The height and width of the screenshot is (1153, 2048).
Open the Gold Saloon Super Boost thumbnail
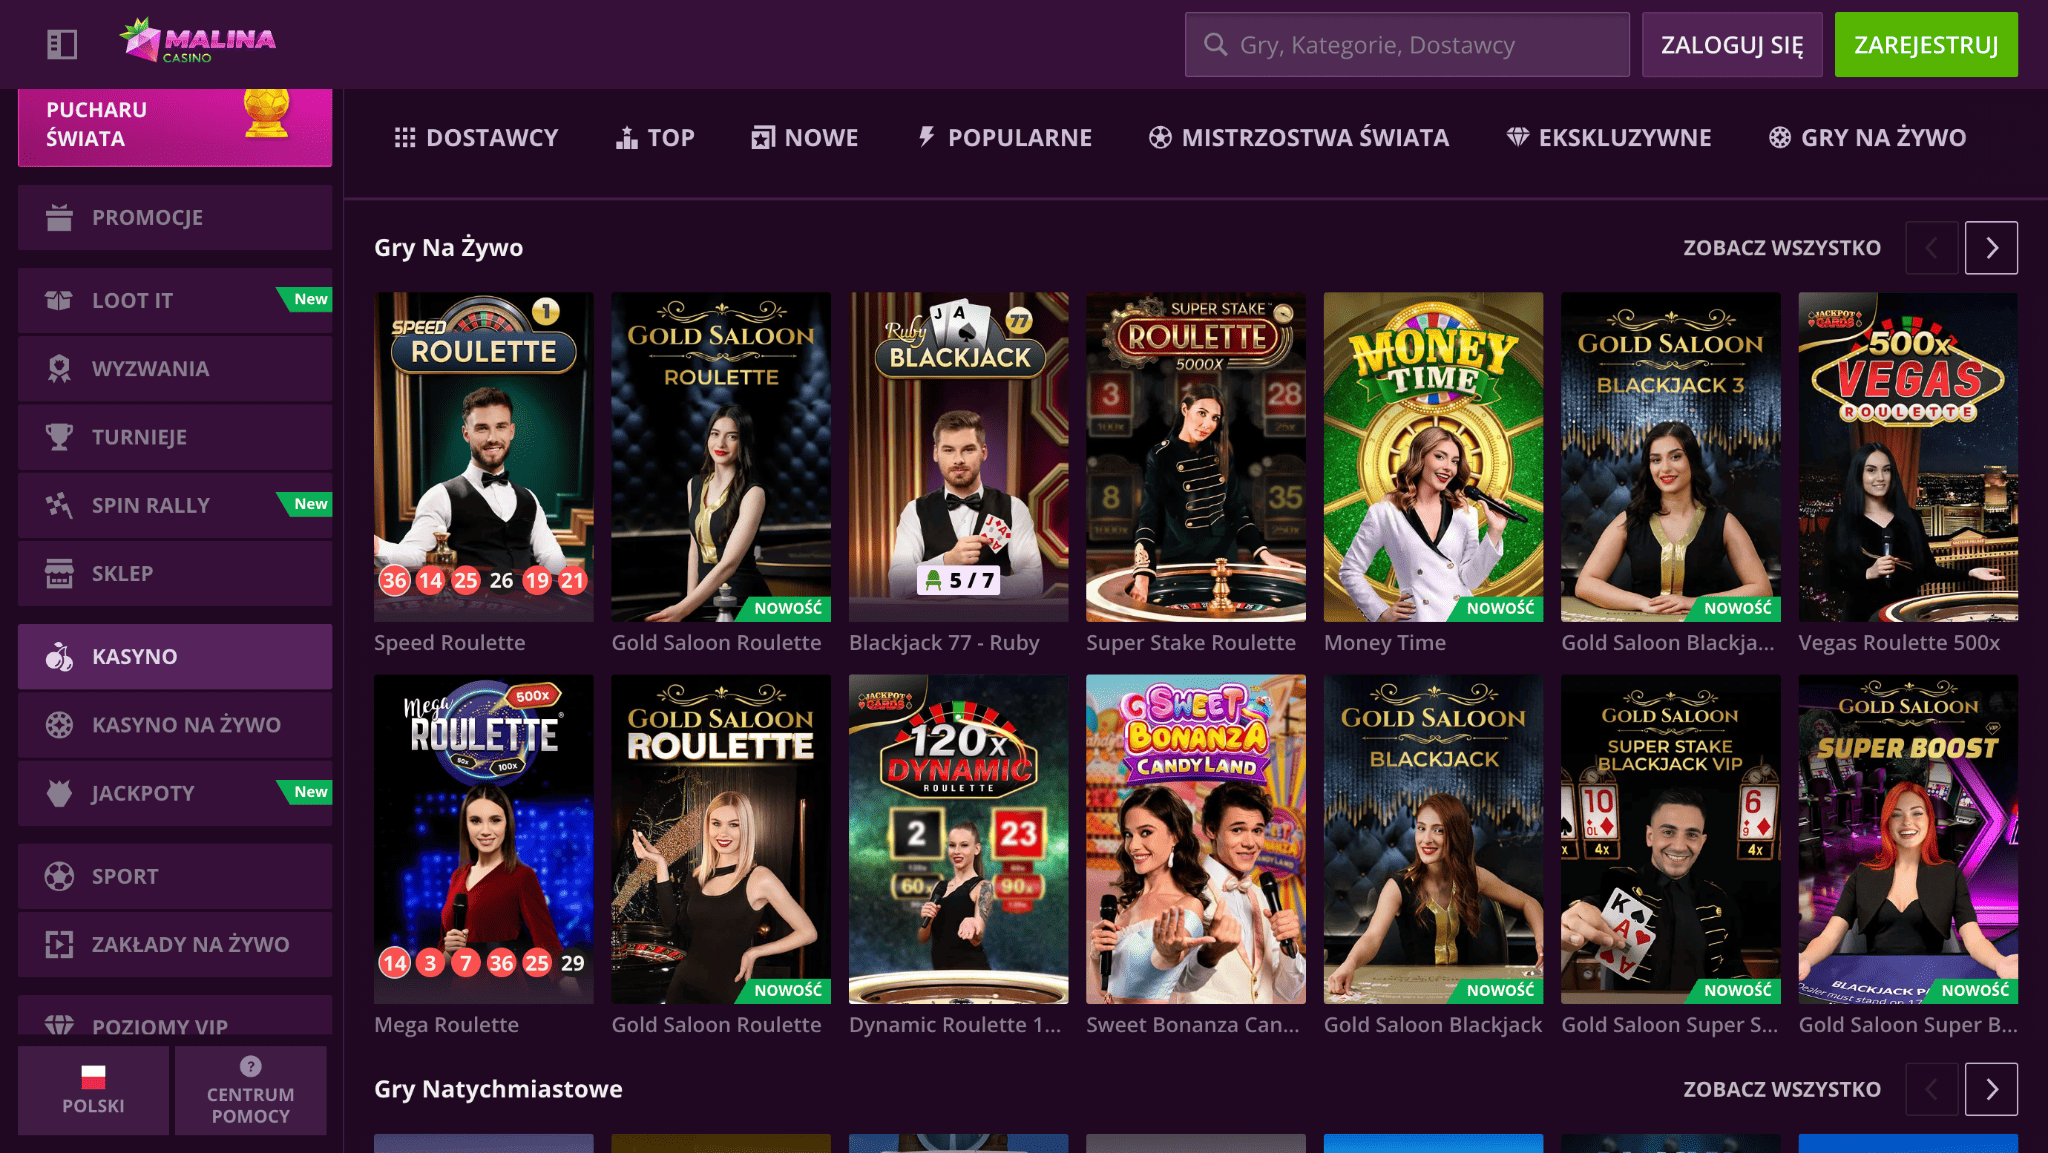1908,839
